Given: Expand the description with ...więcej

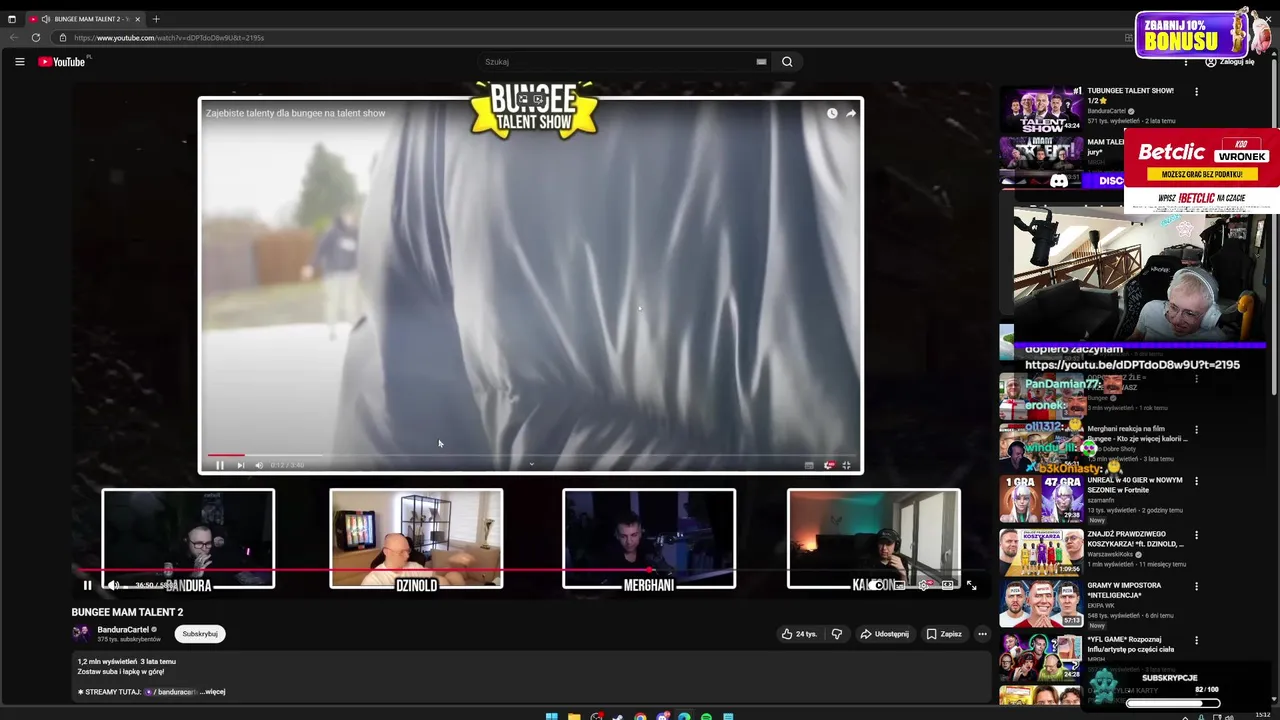Looking at the screenshot, I should (x=212, y=692).
